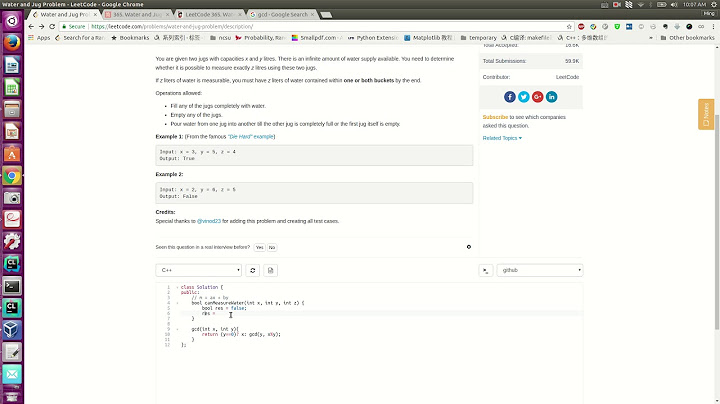
Task: Share the problem on LinkedIn
Action: 551,97
